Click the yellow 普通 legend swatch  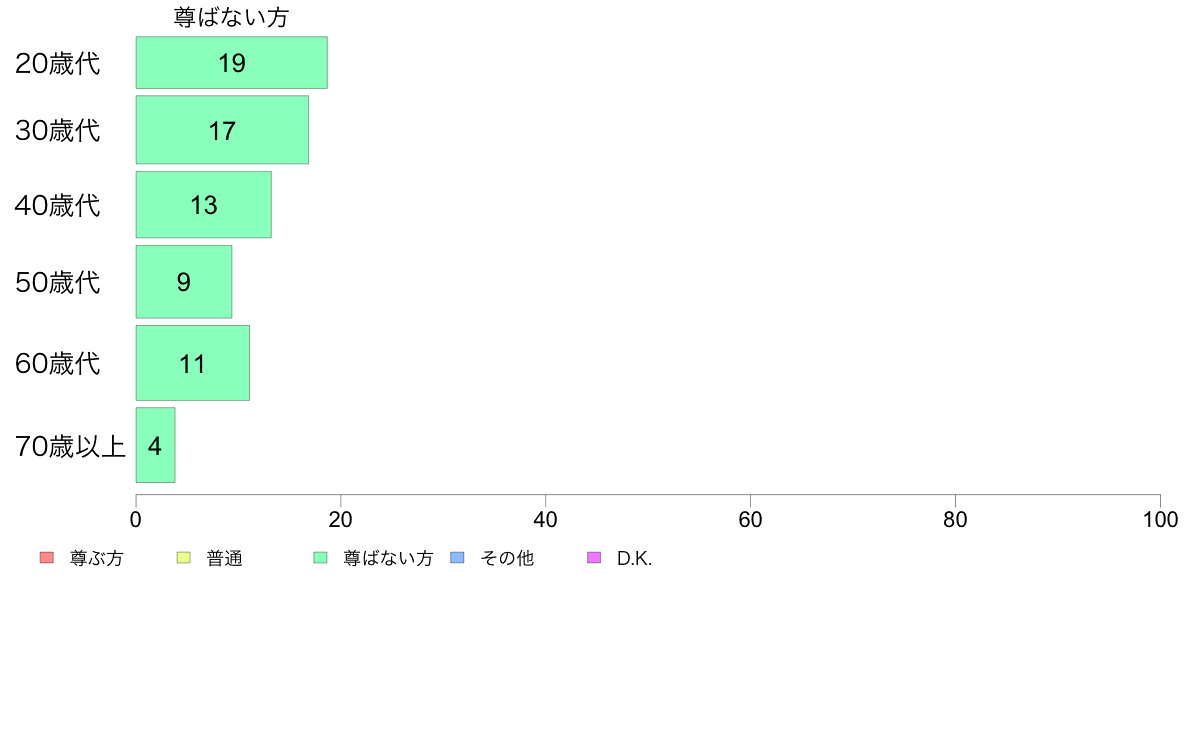(183, 558)
